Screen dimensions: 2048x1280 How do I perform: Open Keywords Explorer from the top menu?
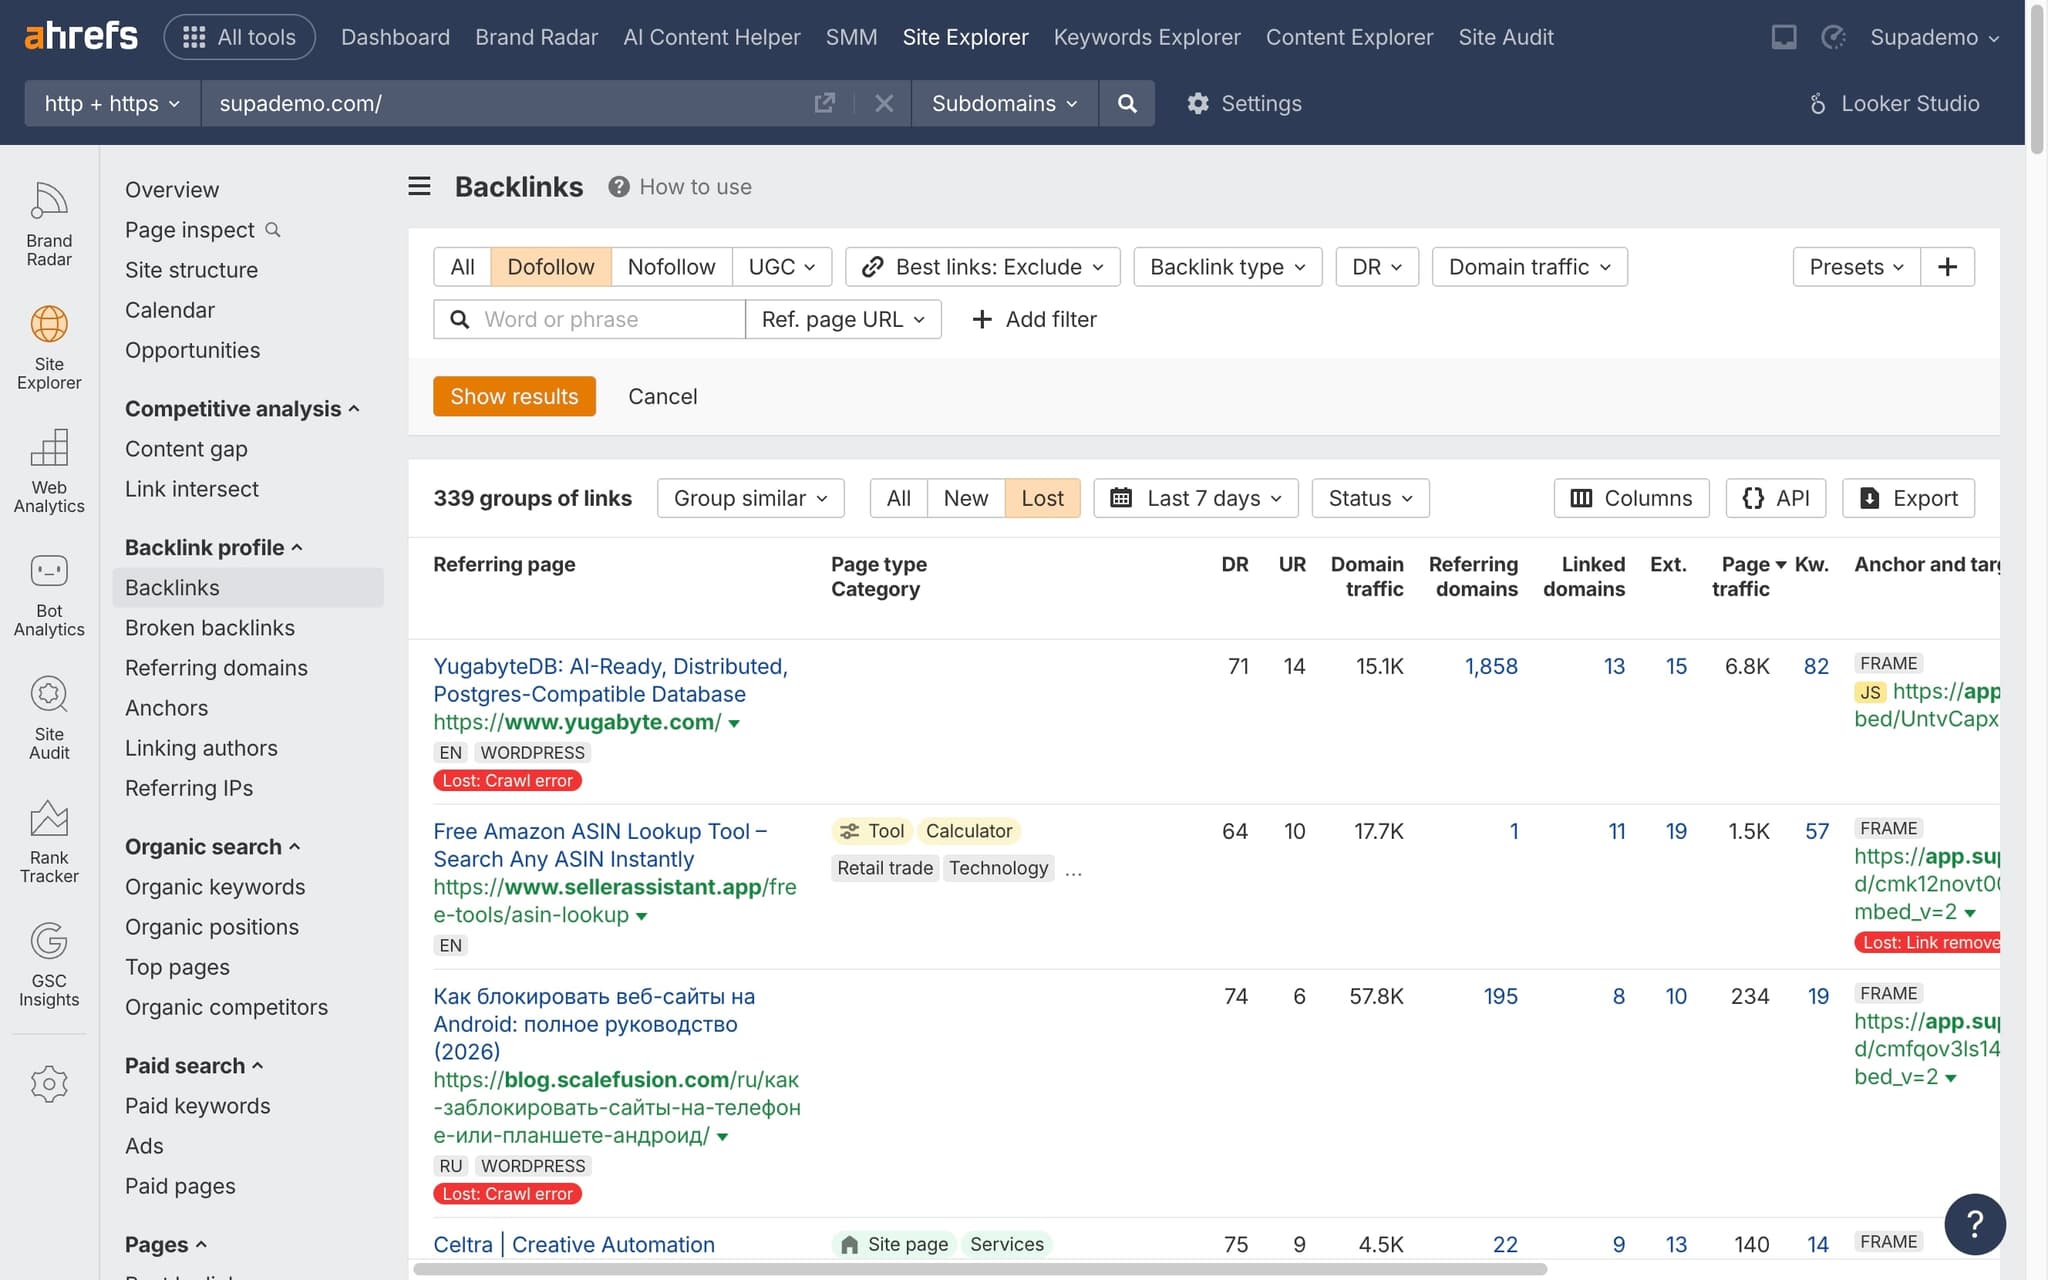[1147, 37]
